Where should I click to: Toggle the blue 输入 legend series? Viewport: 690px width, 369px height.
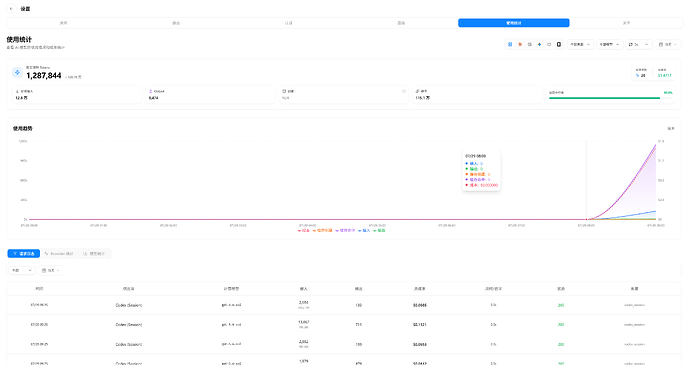364,230
